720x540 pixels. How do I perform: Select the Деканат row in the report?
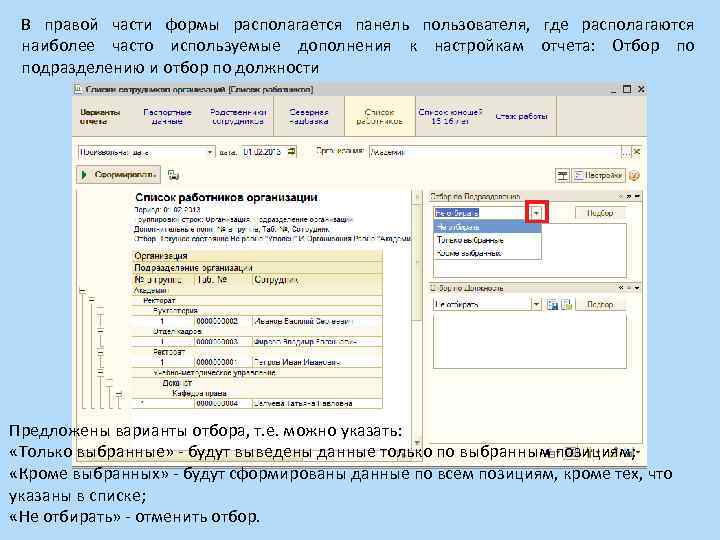[x=257, y=383]
